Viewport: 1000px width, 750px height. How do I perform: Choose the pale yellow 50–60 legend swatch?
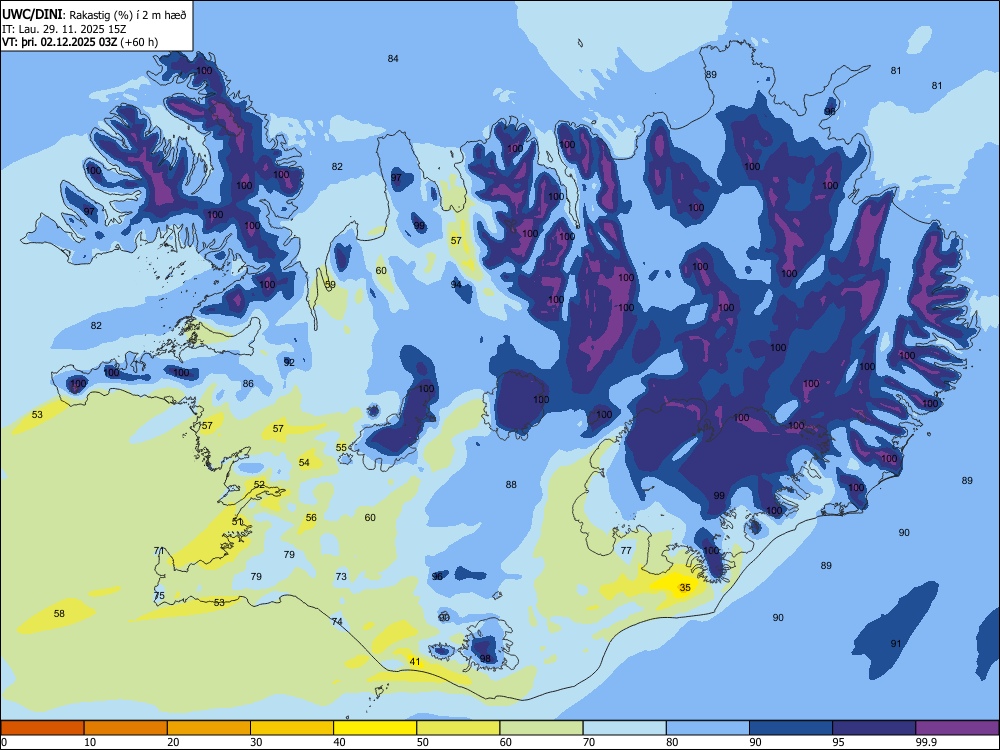(x=459, y=728)
